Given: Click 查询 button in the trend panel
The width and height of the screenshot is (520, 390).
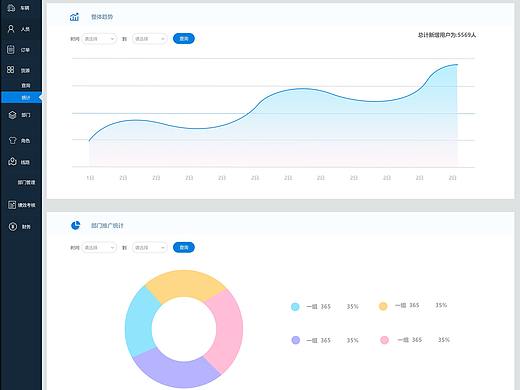Looking at the screenshot, I should pos(184,39).
